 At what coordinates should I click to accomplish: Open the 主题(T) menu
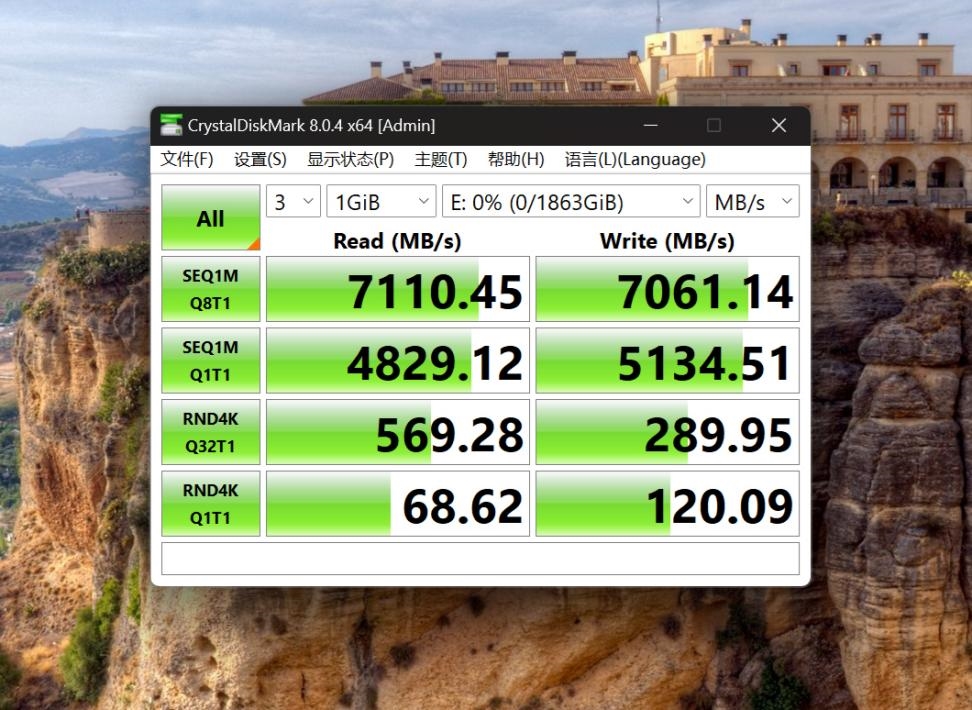coord(441,159)
